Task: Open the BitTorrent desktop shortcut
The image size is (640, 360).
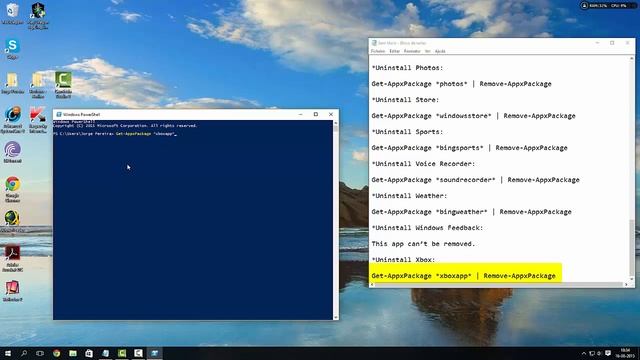Action: click(x=12, y=153)
